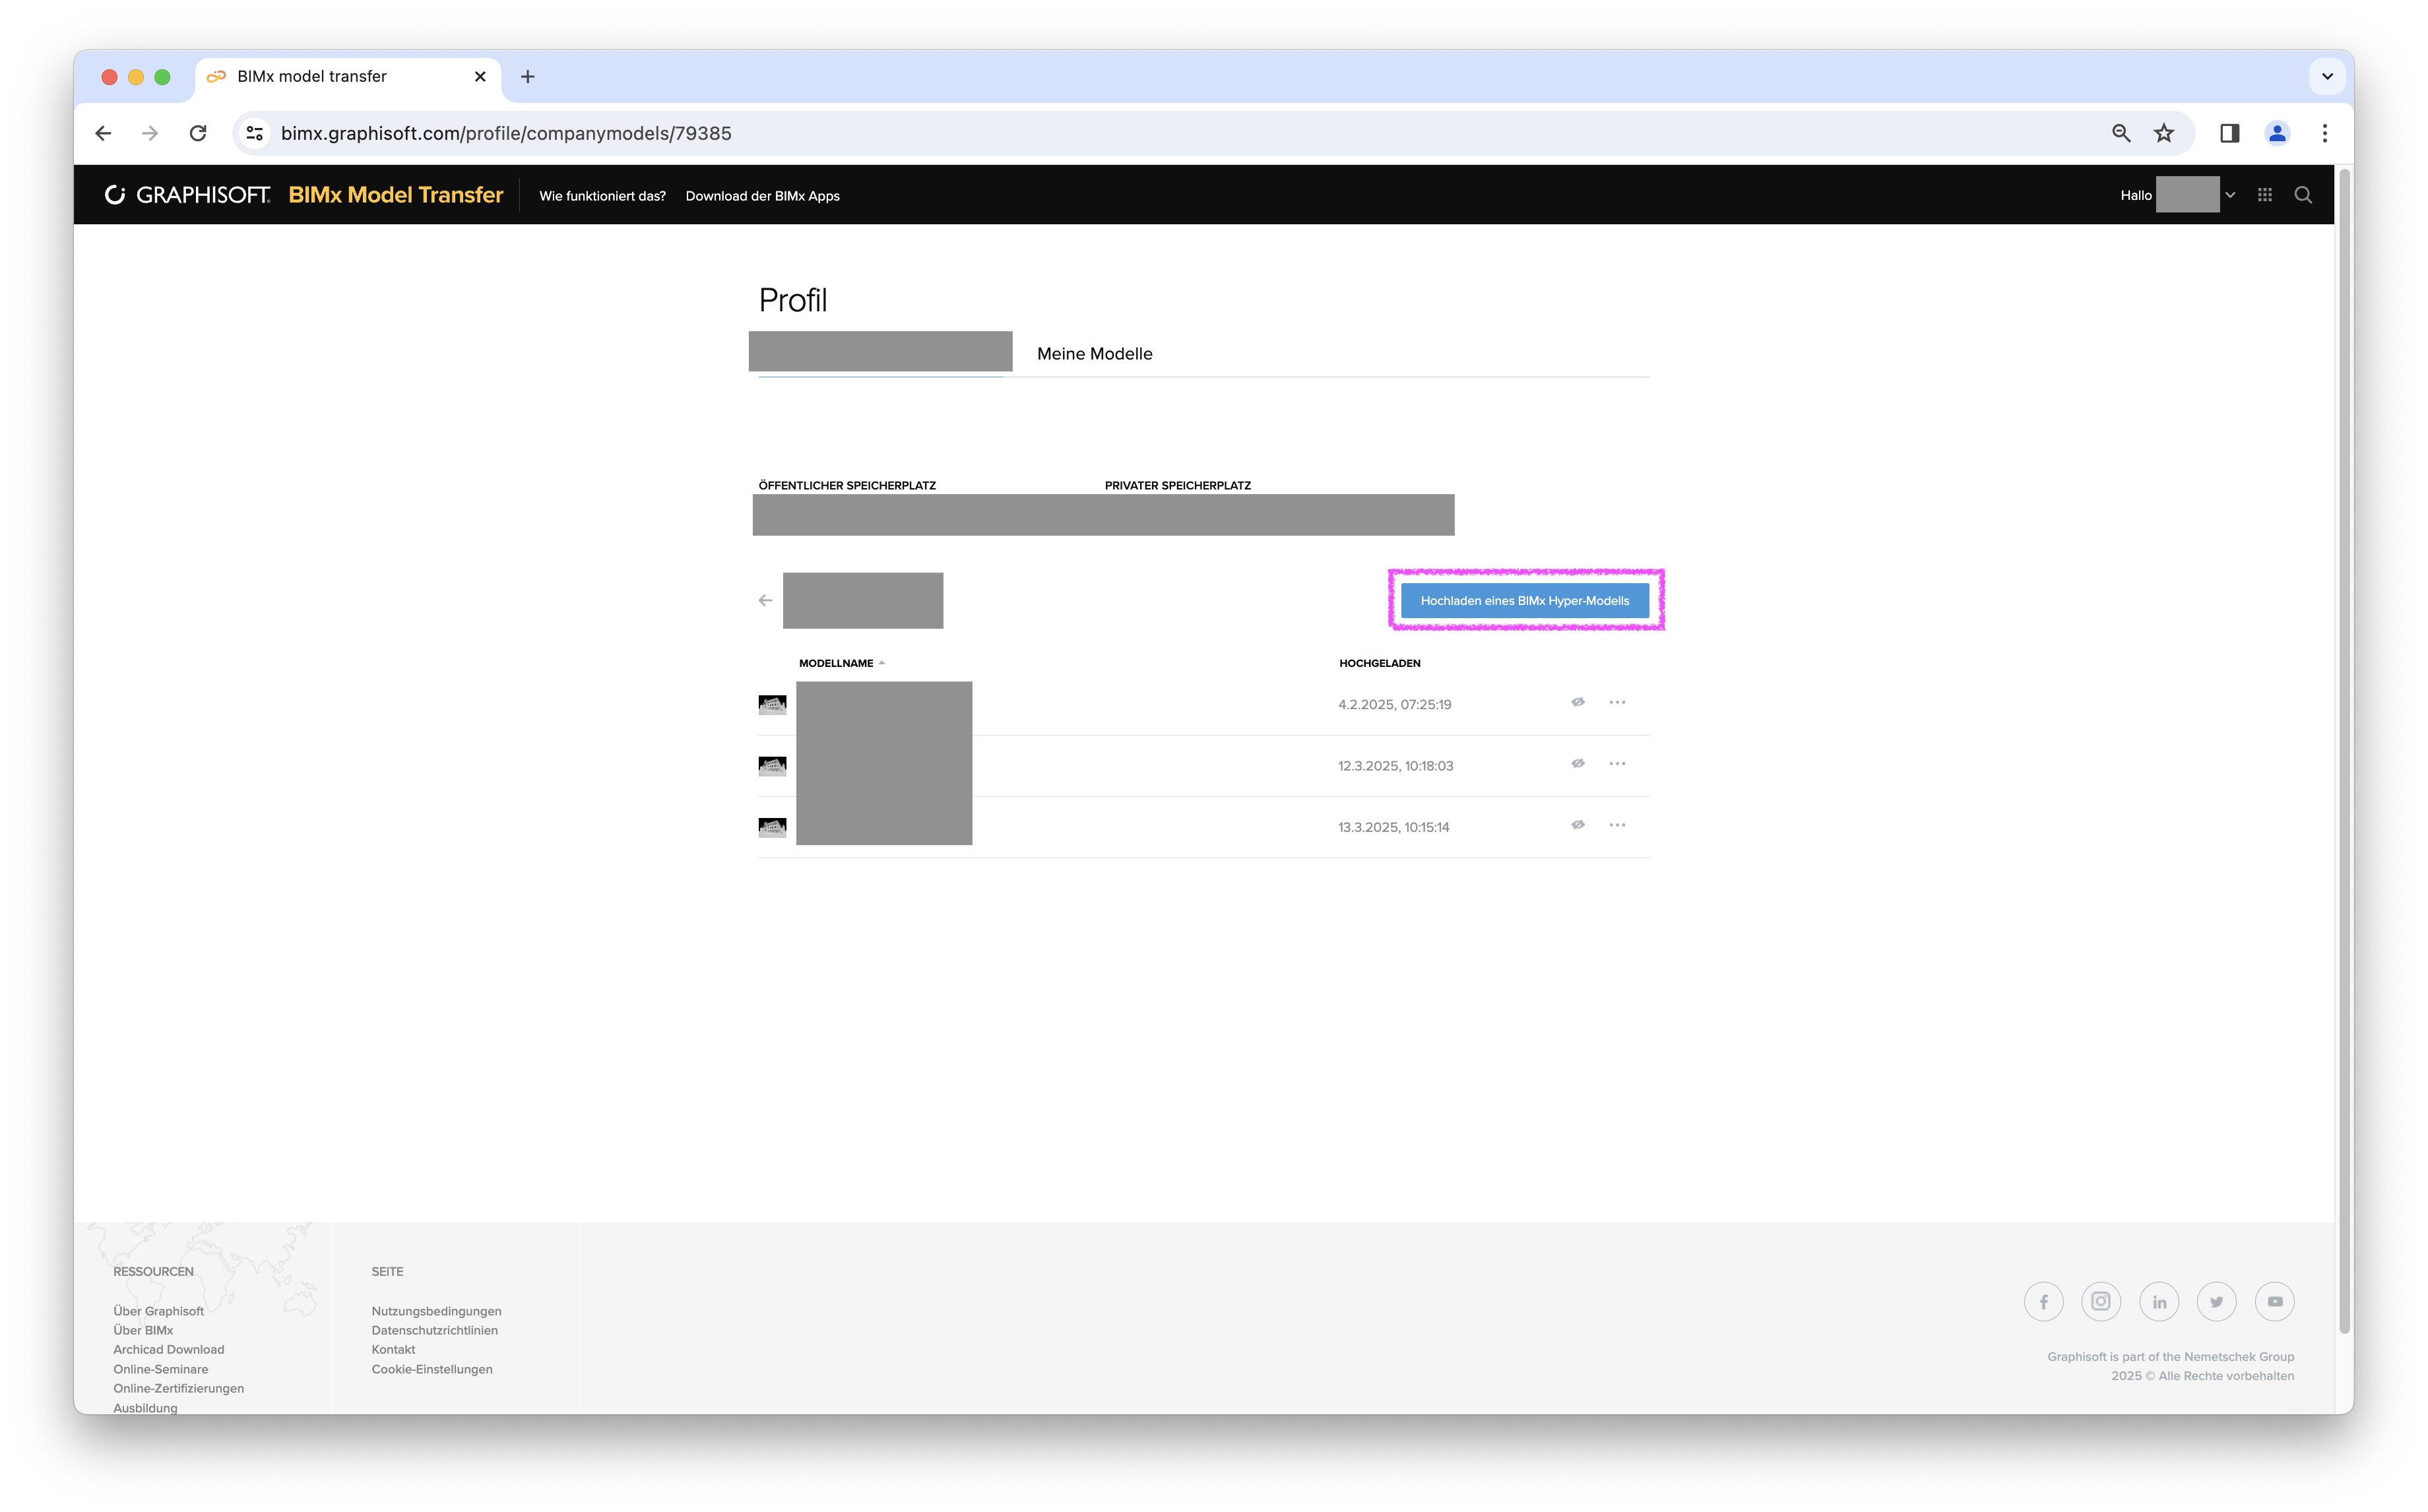Image resolution: width=2428 pixels, height=1512 pixels.
Task: Open the Nutzungsbedingungen footer link
Action: click(436, 1311)
